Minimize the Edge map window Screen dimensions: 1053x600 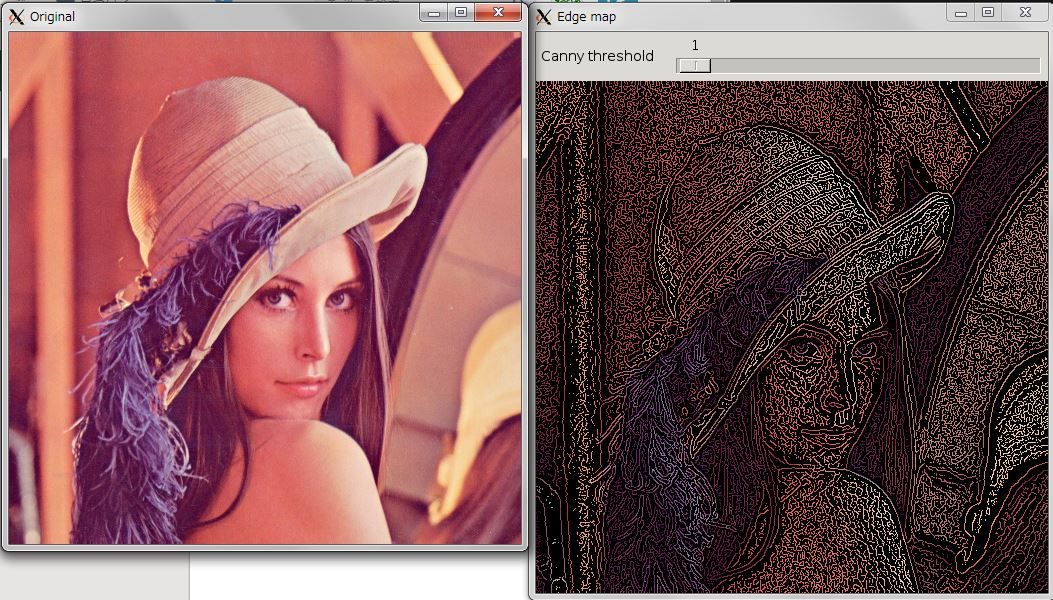coord(961,13)
